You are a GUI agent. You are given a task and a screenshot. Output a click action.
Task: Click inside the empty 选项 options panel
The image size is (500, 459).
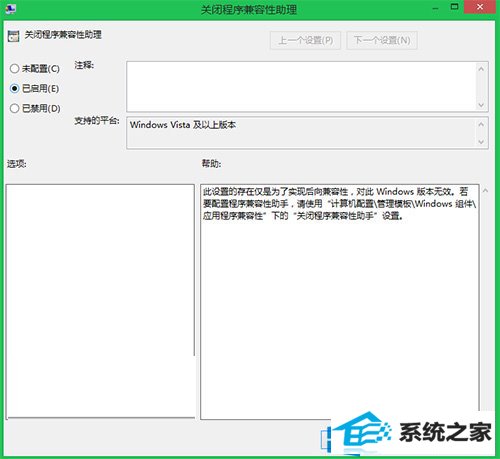click(x=100, y=301)
